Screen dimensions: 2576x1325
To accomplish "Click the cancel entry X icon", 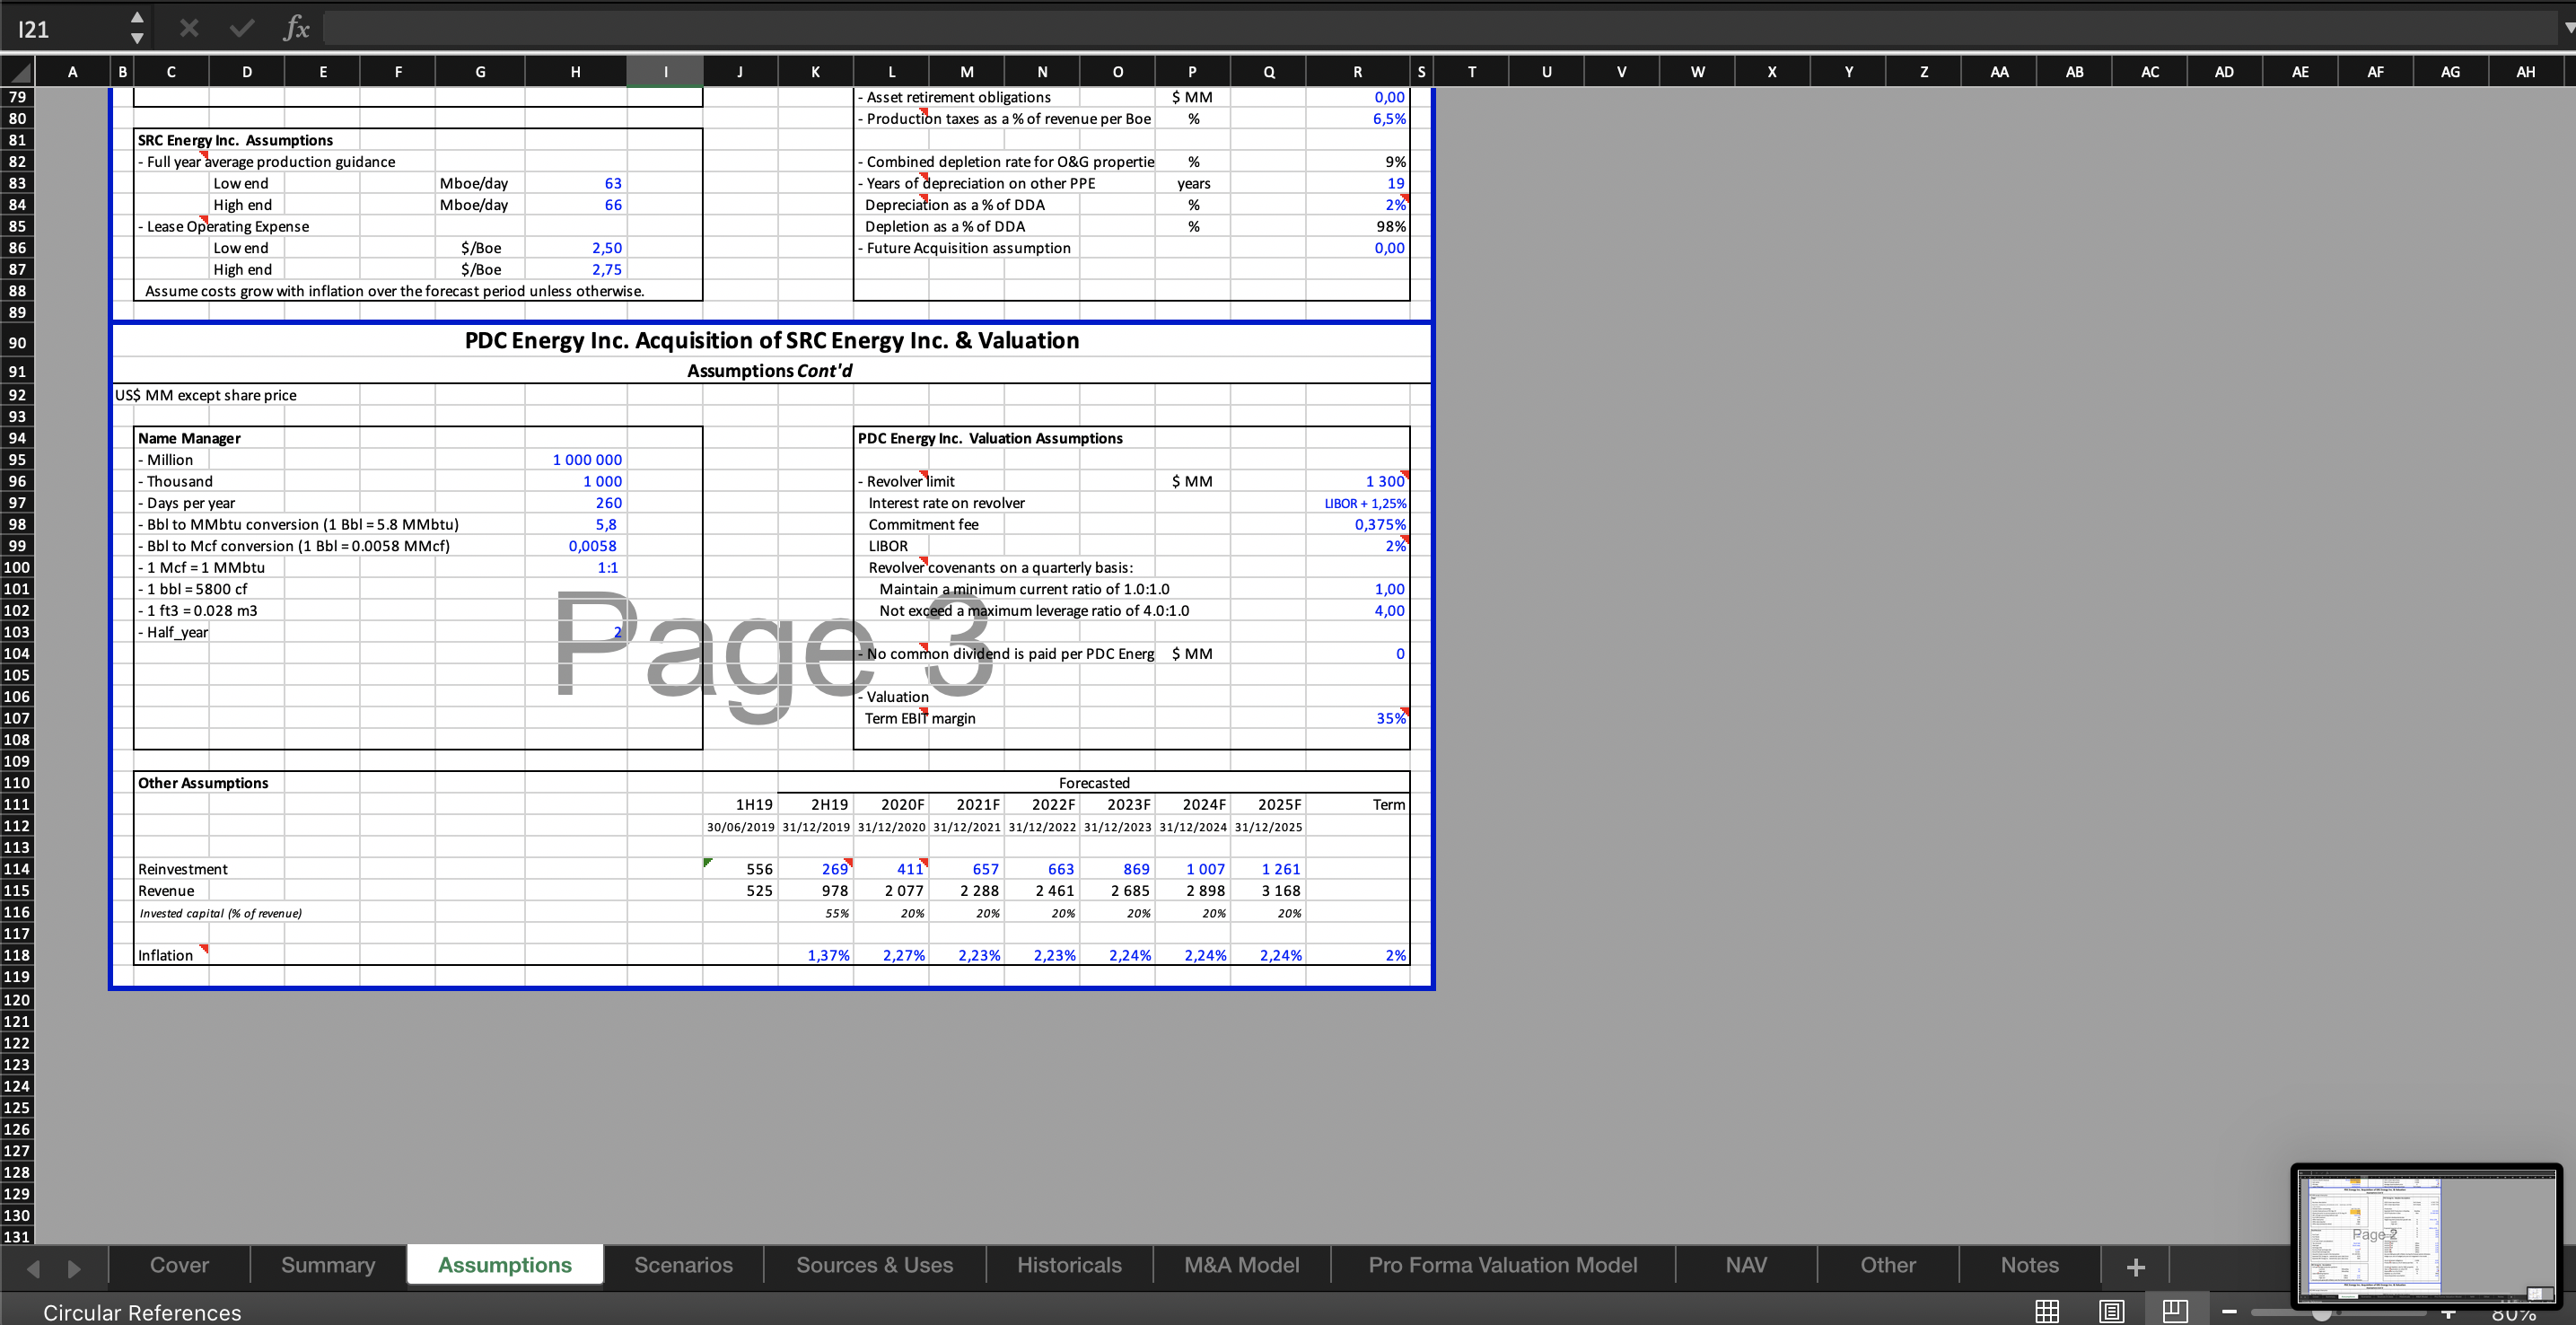I will pos(188,29).
